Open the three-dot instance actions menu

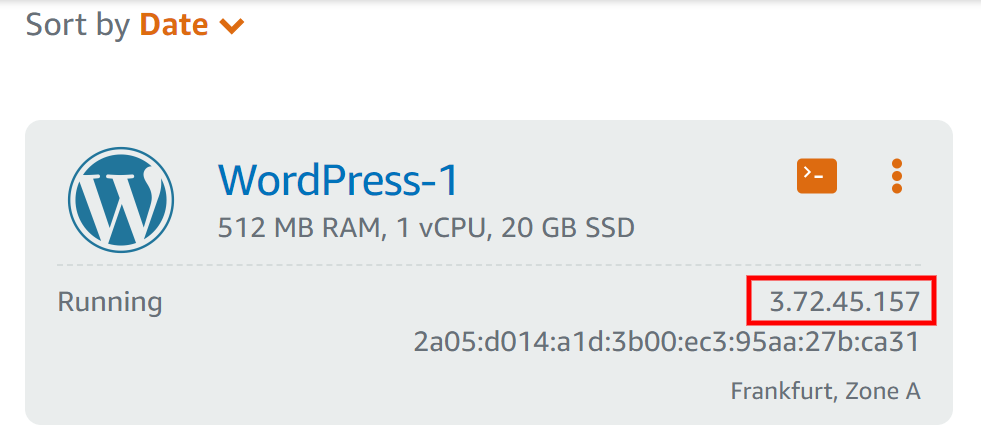point(896,177)
